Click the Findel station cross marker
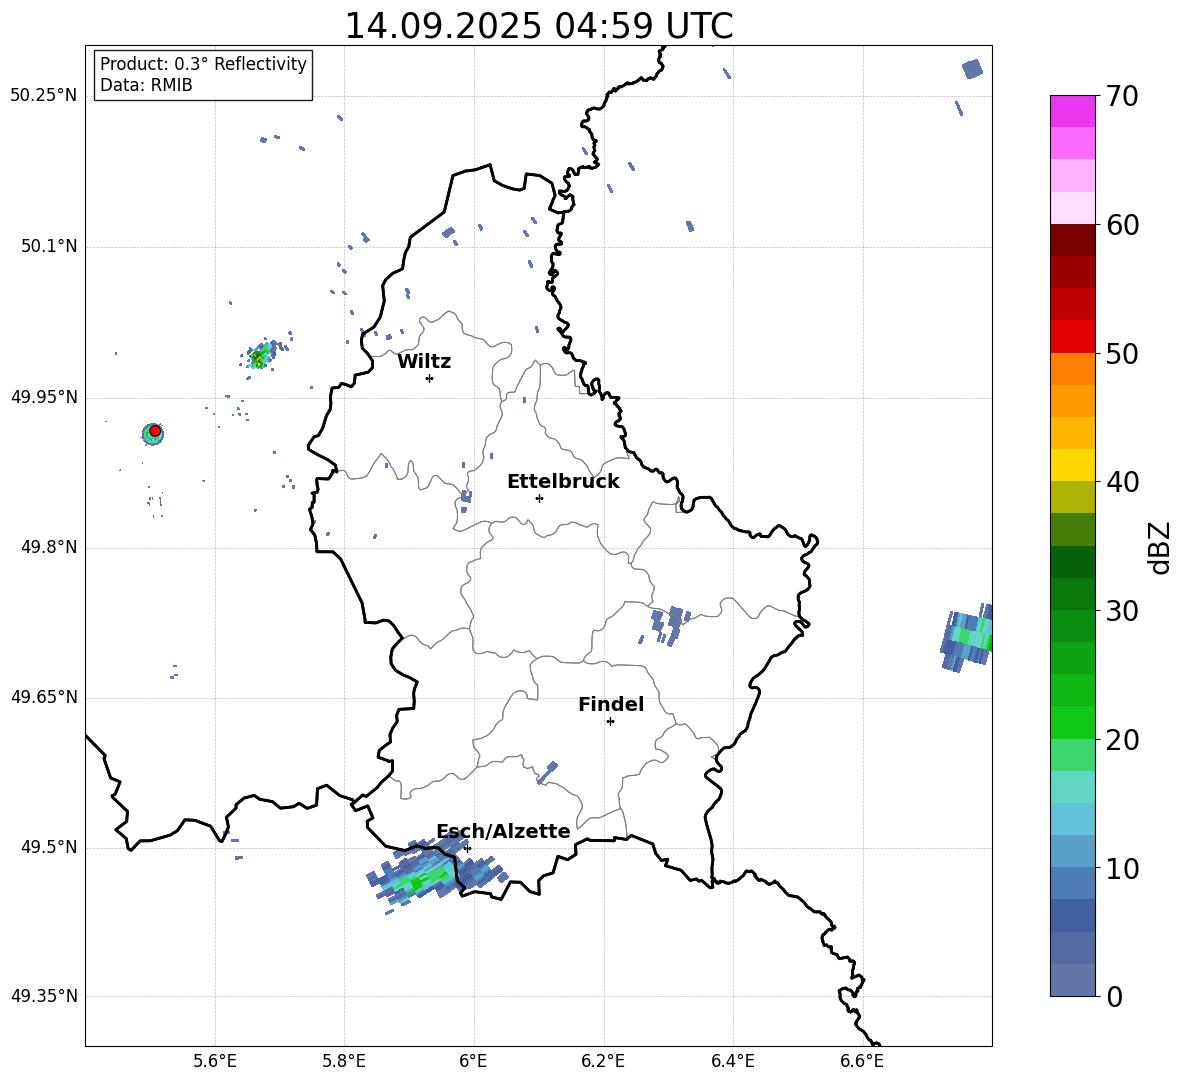This screenshot has width=1184, height=1081. [610, 721]
